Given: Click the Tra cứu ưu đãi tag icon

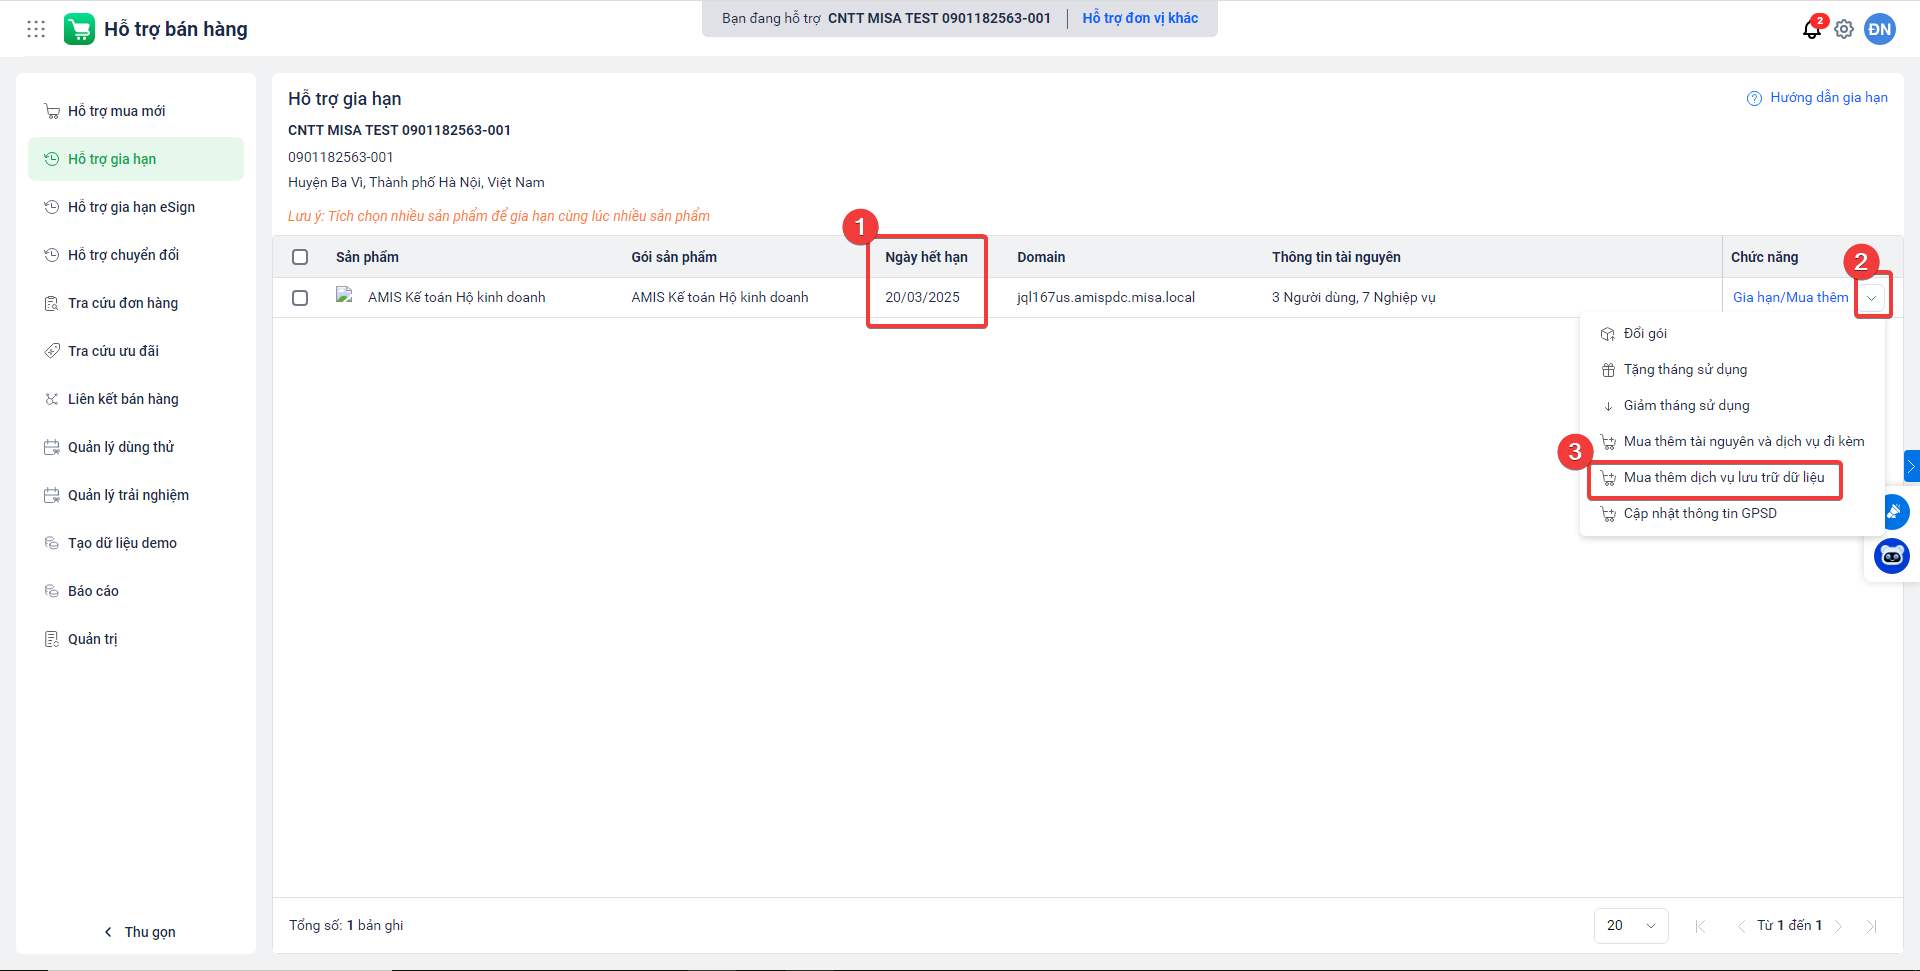Looking at the screenshot, I should pos(52,351).
